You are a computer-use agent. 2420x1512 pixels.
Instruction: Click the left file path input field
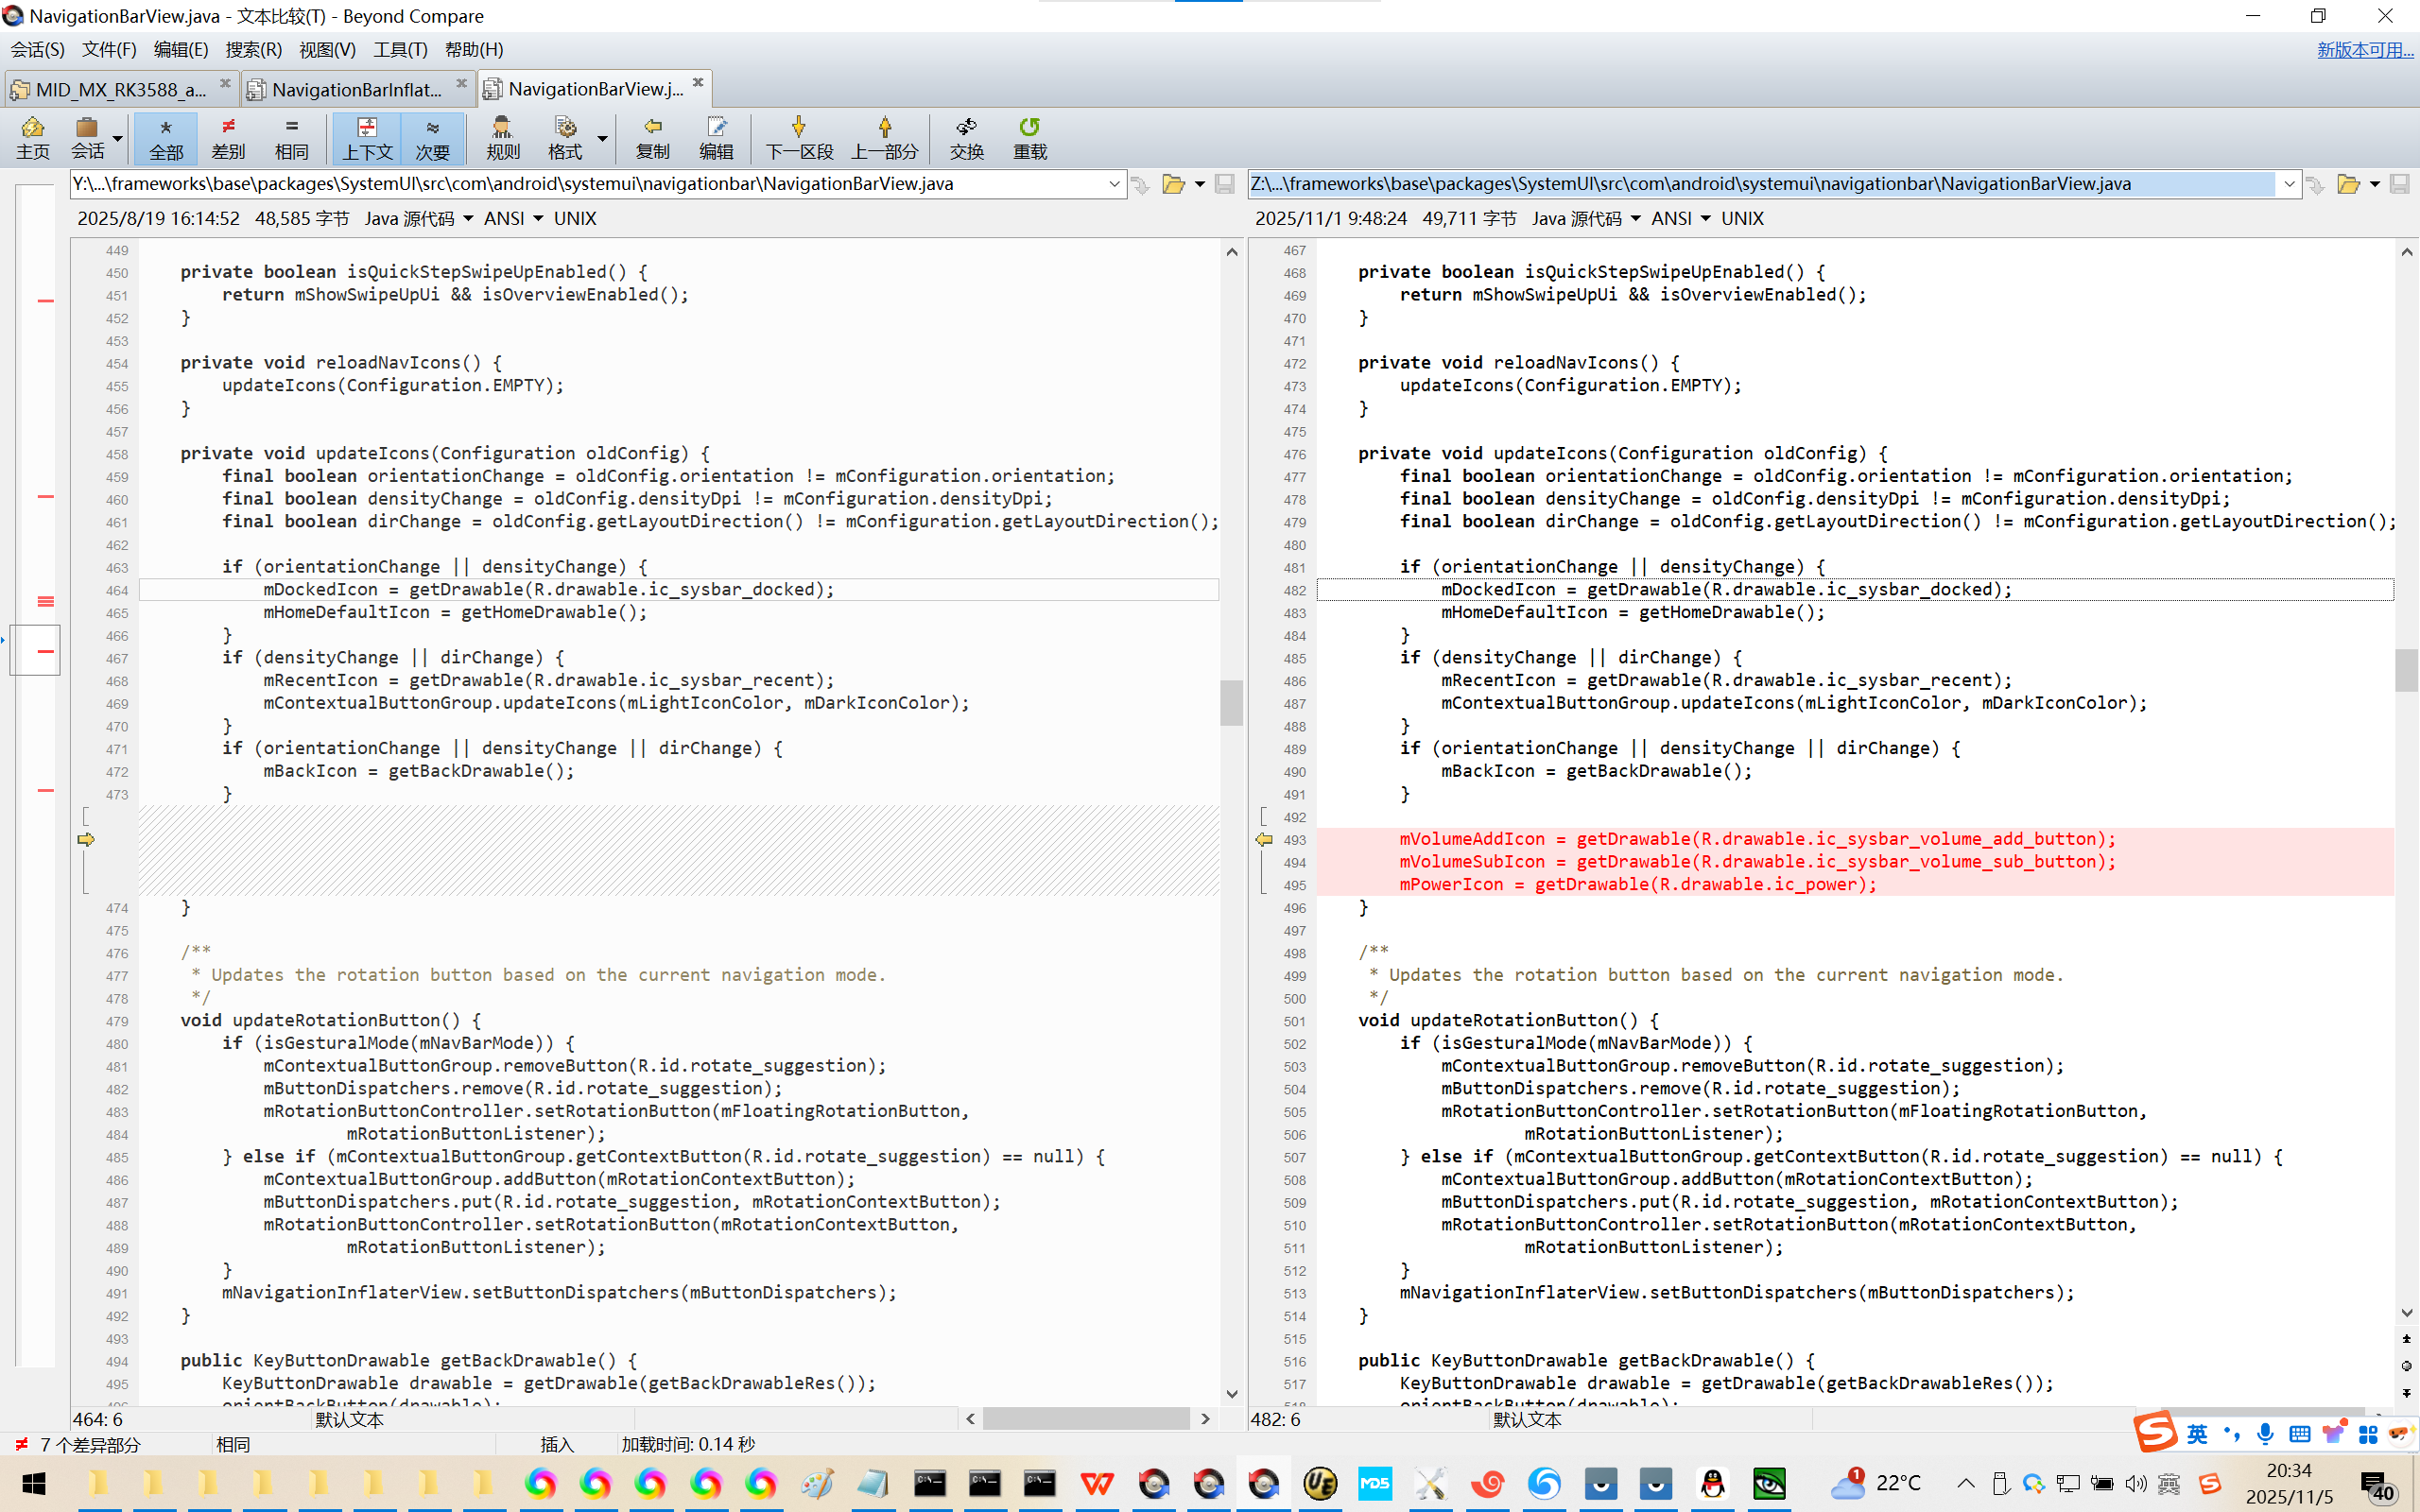coord(590,184)
